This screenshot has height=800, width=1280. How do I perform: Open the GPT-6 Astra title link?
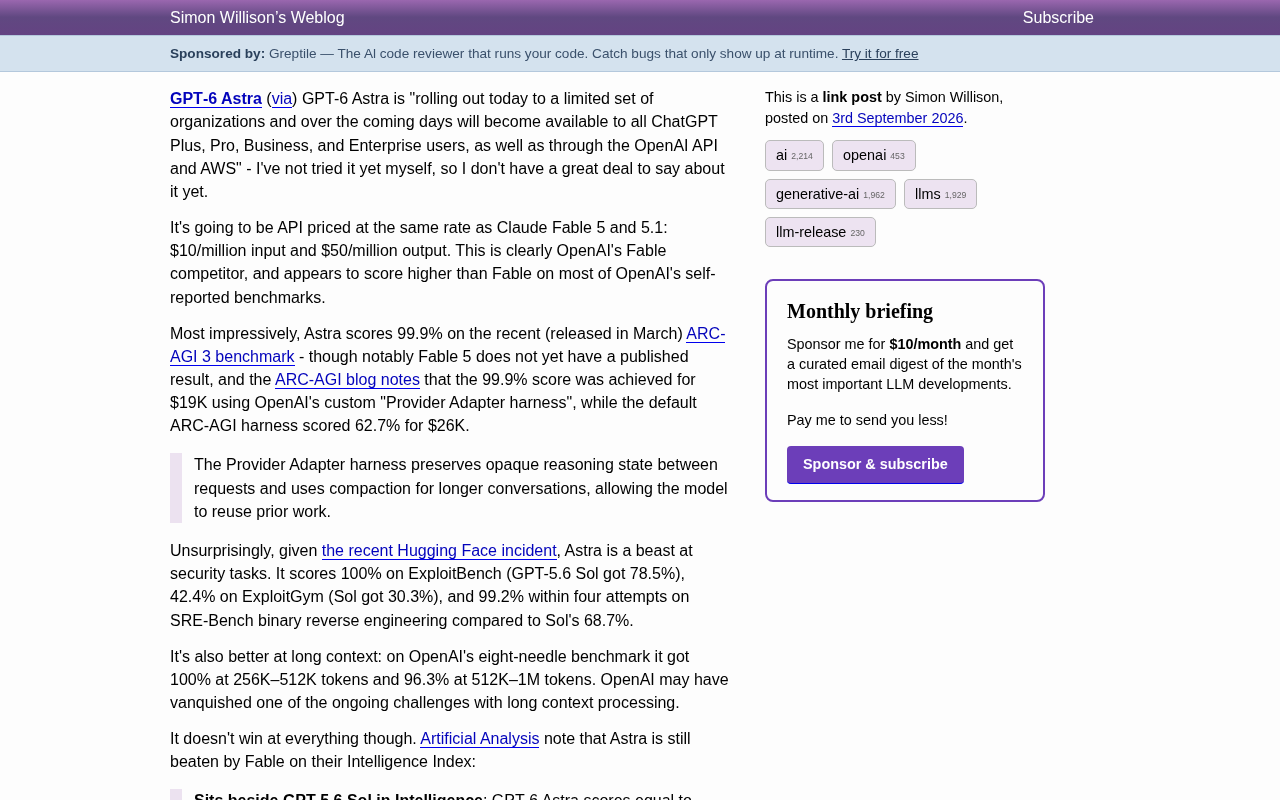point(216,99)
